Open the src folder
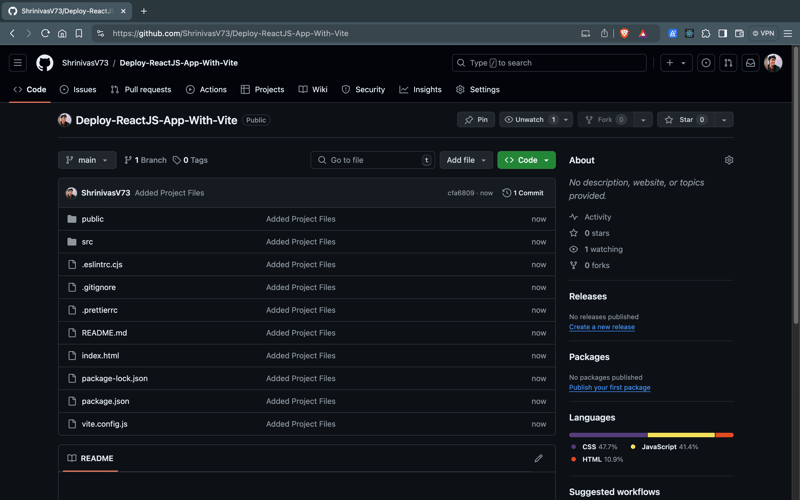This screenshot has height=500, width=800. click(87, 242)
